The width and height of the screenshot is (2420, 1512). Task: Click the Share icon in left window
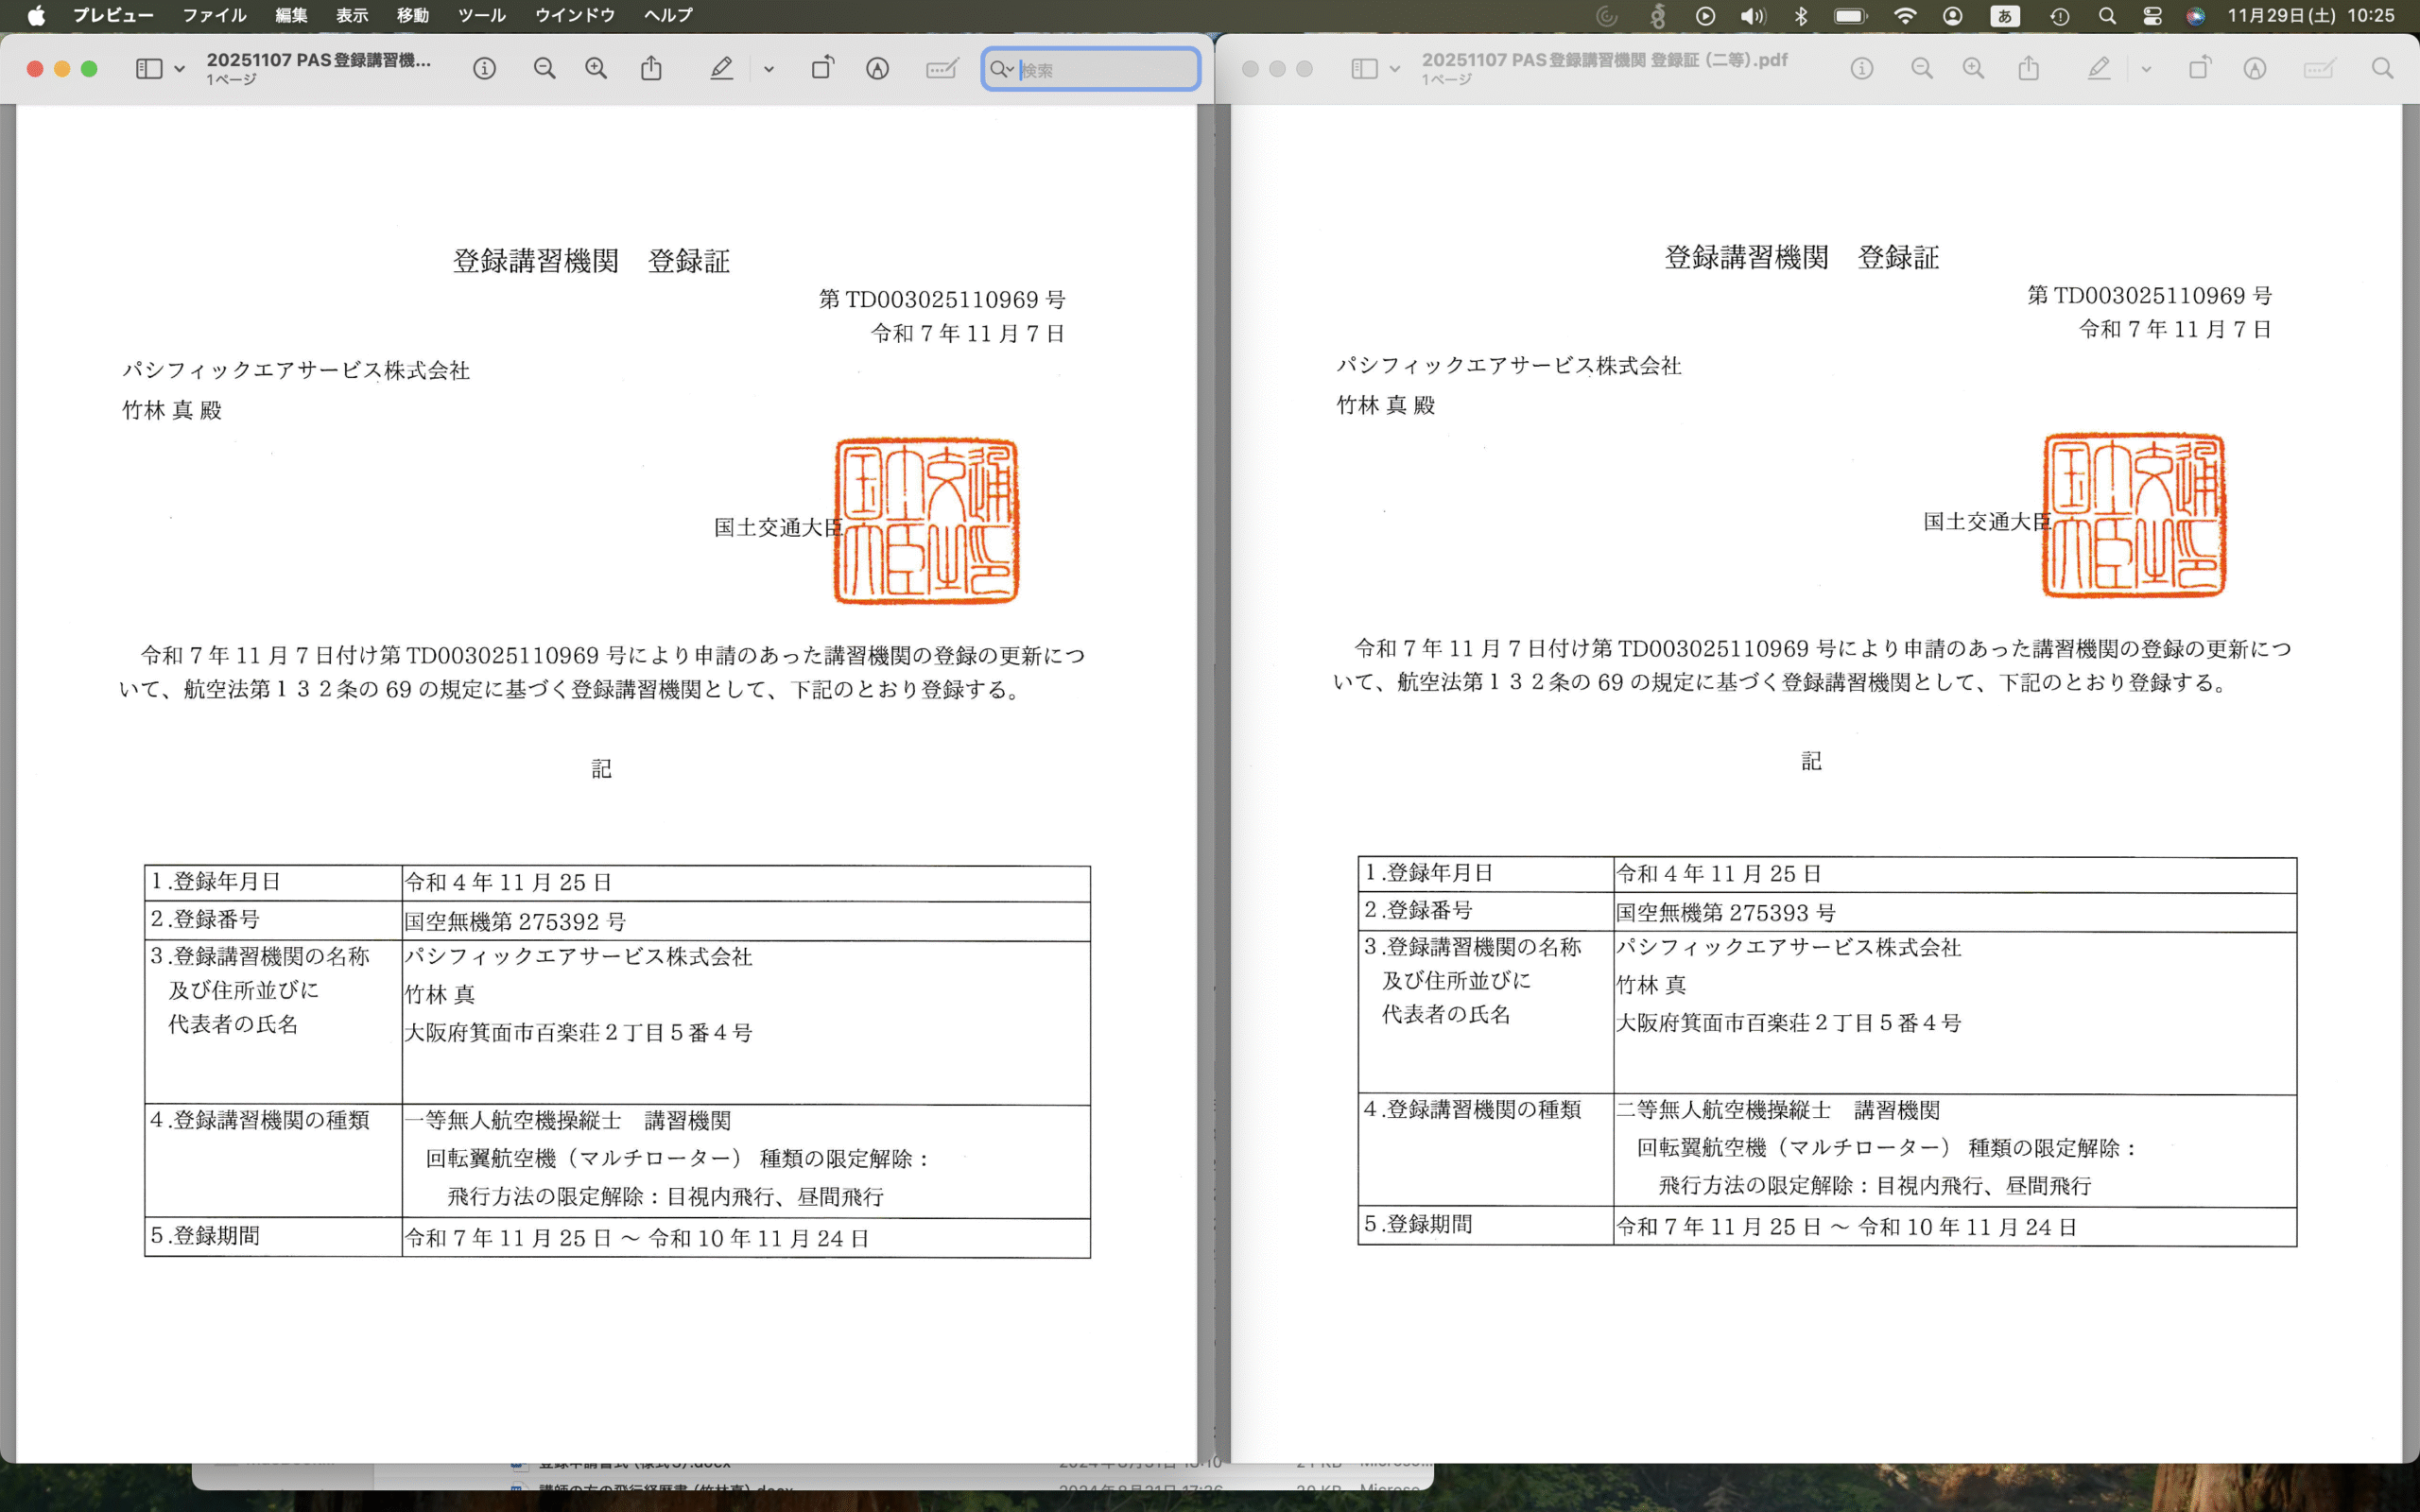[651, 69]
